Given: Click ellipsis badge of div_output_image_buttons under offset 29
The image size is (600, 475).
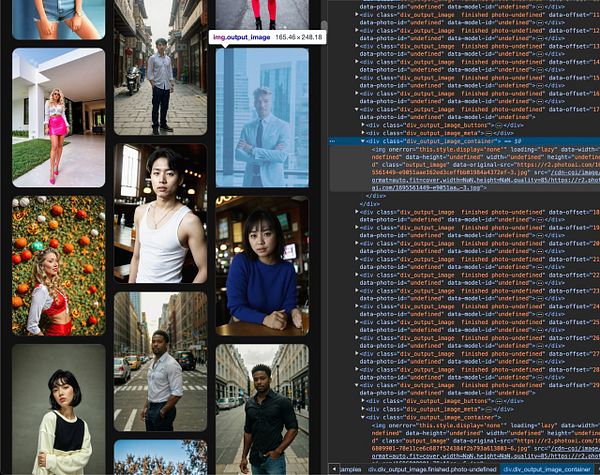Looking at the screenshot, I should click(x=499, y=401).
